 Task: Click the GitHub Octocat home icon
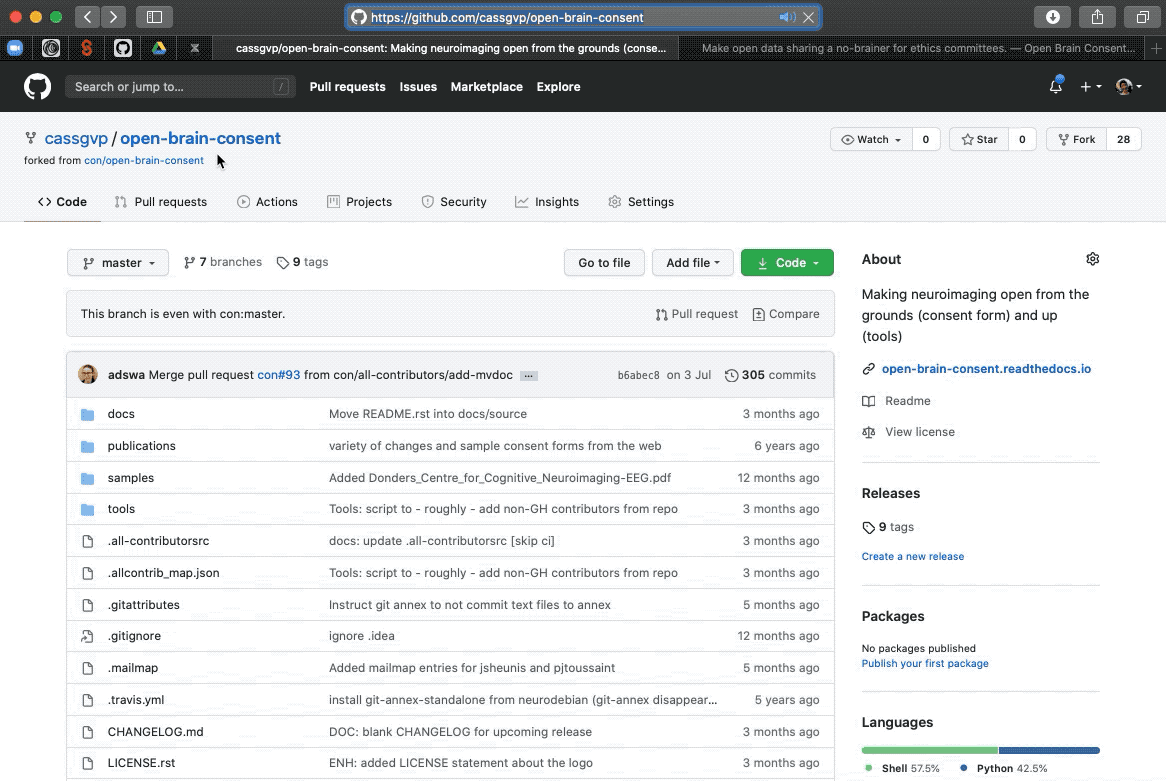37,86
